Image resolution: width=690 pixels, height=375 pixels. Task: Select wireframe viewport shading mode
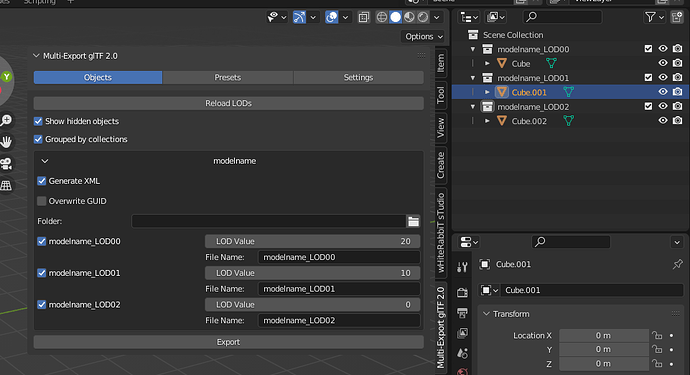pos(382,17)
